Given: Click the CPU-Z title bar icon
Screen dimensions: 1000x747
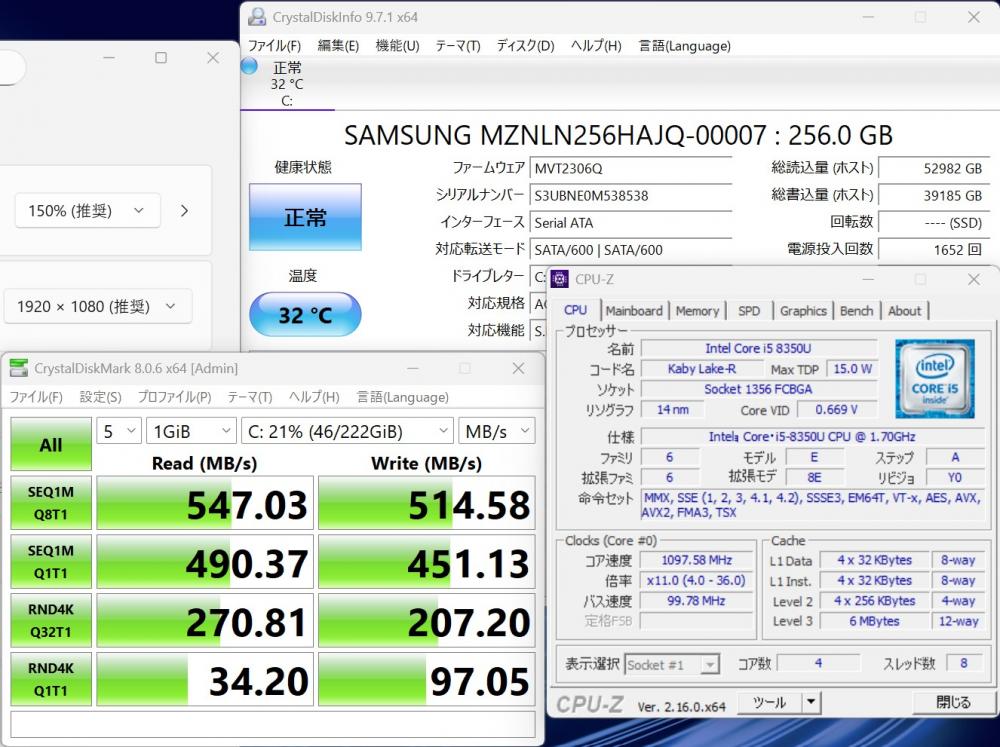Looking at the screenshot, I should (x=560, y=279).
